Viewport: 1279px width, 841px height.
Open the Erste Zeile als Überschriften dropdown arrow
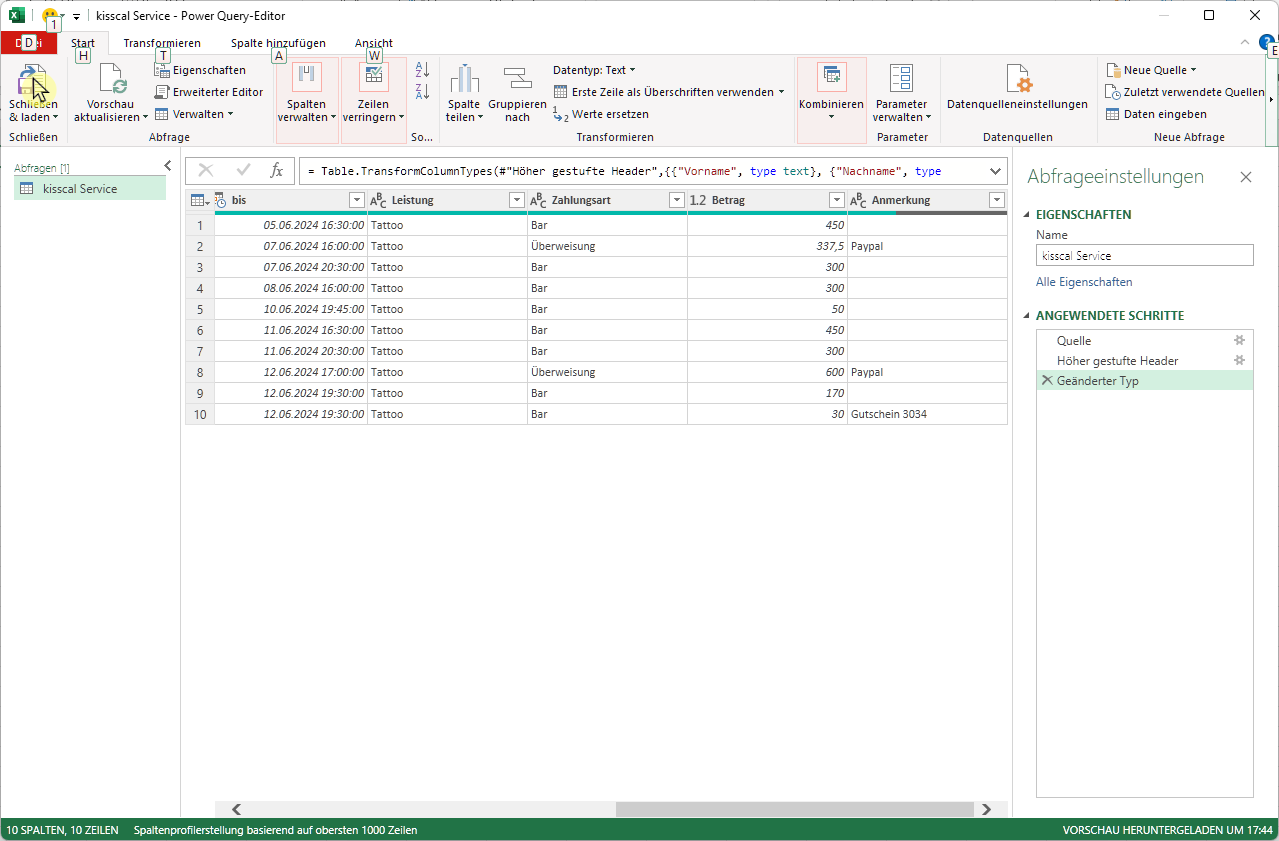(780, 92)
